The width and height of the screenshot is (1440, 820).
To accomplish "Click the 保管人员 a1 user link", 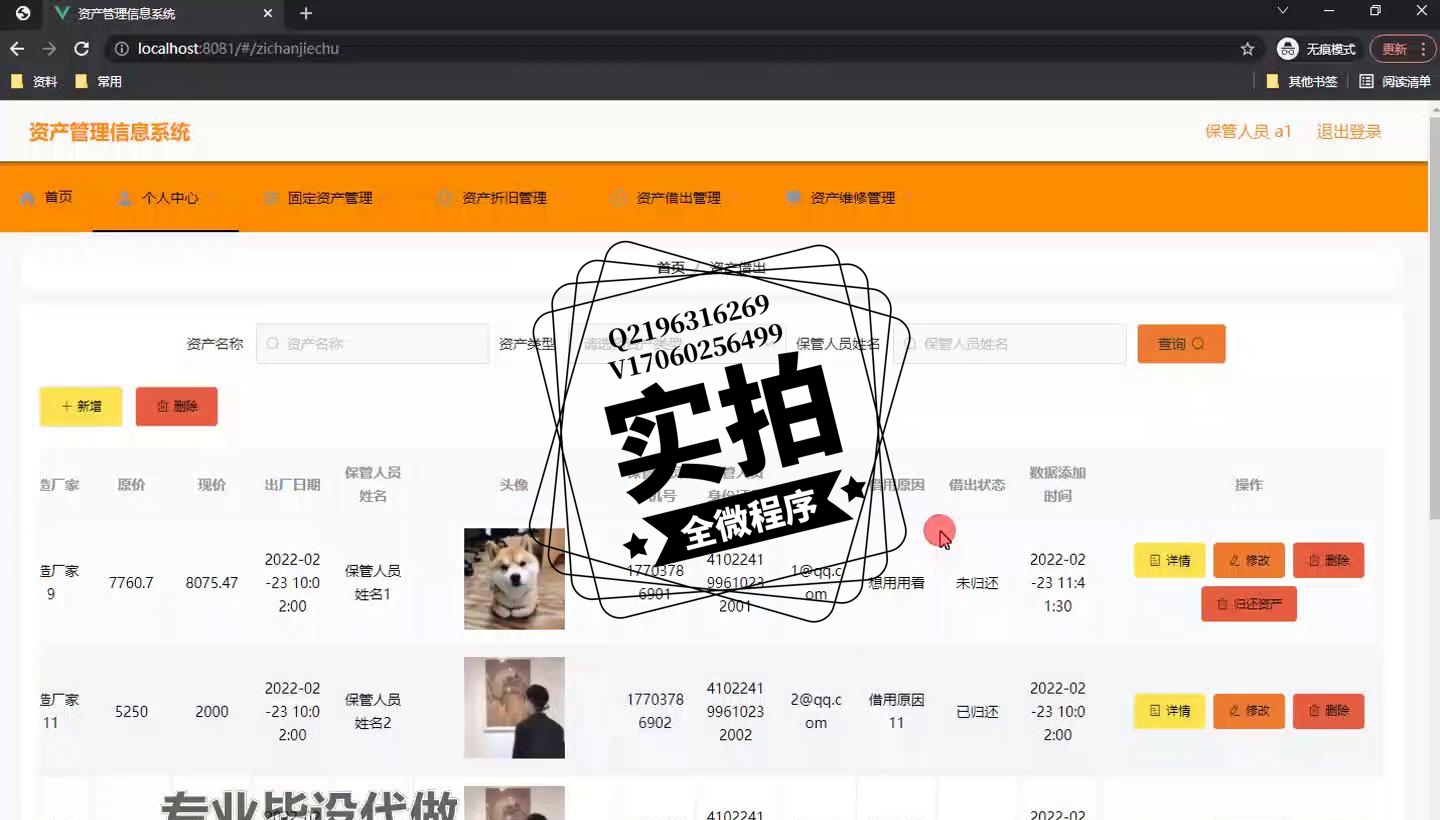I will pyautogui.click(x=1249, y=132).
